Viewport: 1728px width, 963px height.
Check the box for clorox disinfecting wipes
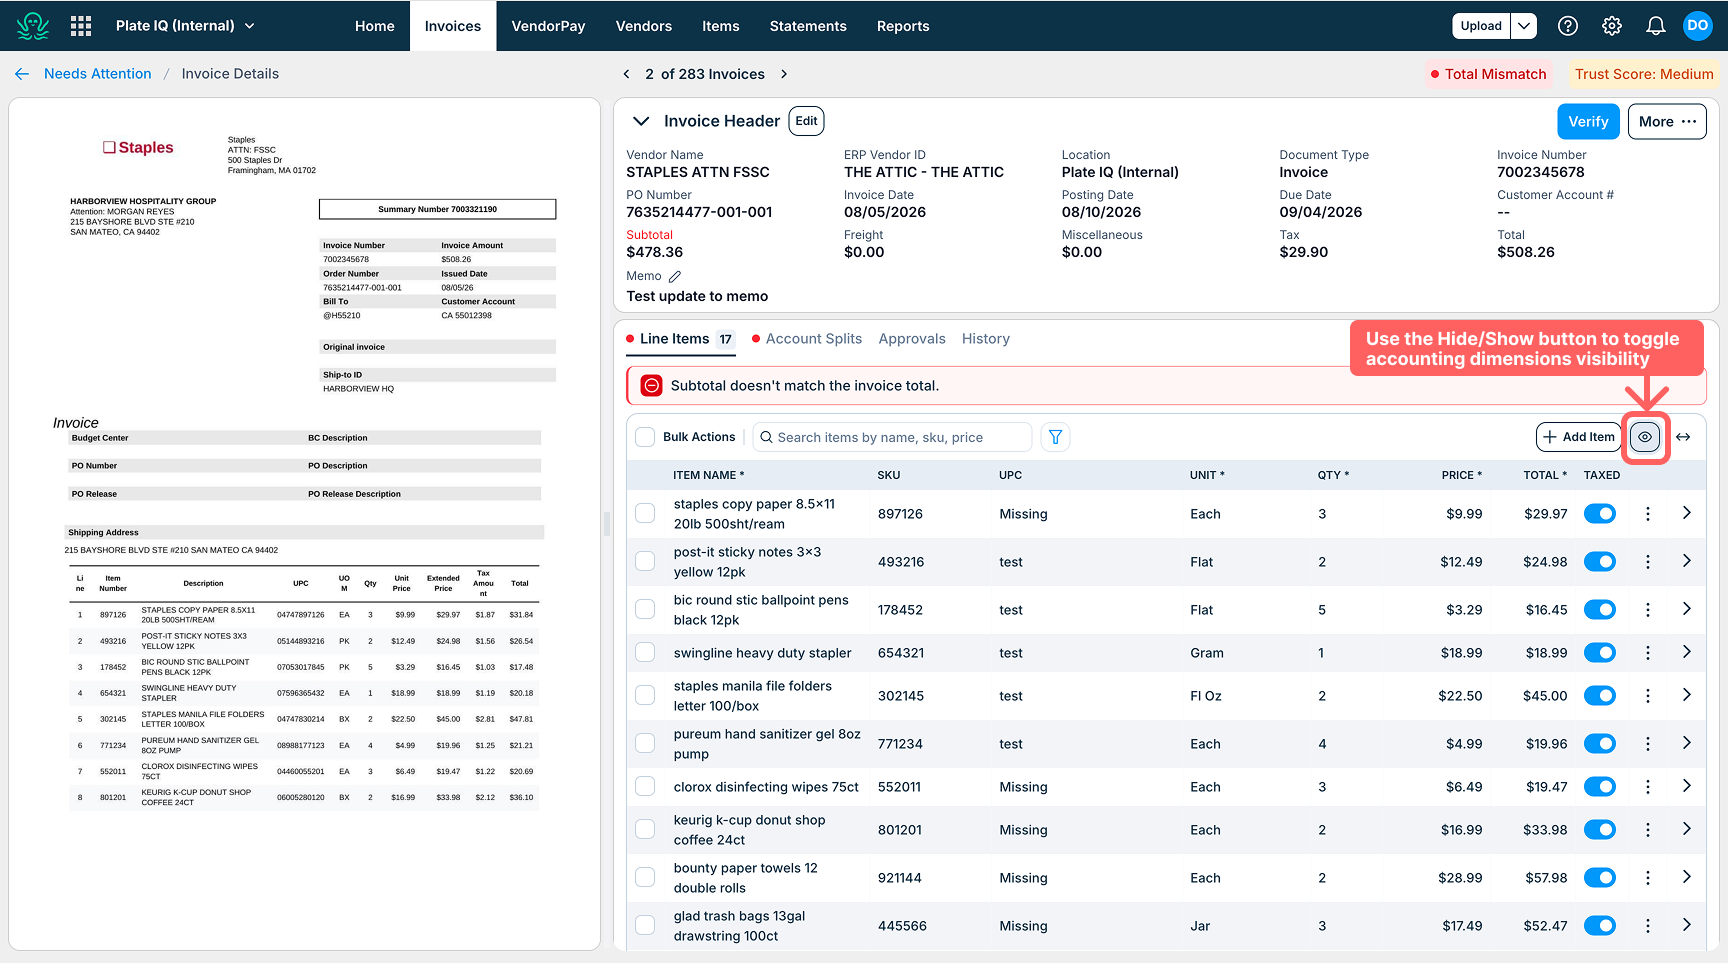coord(645,787)
